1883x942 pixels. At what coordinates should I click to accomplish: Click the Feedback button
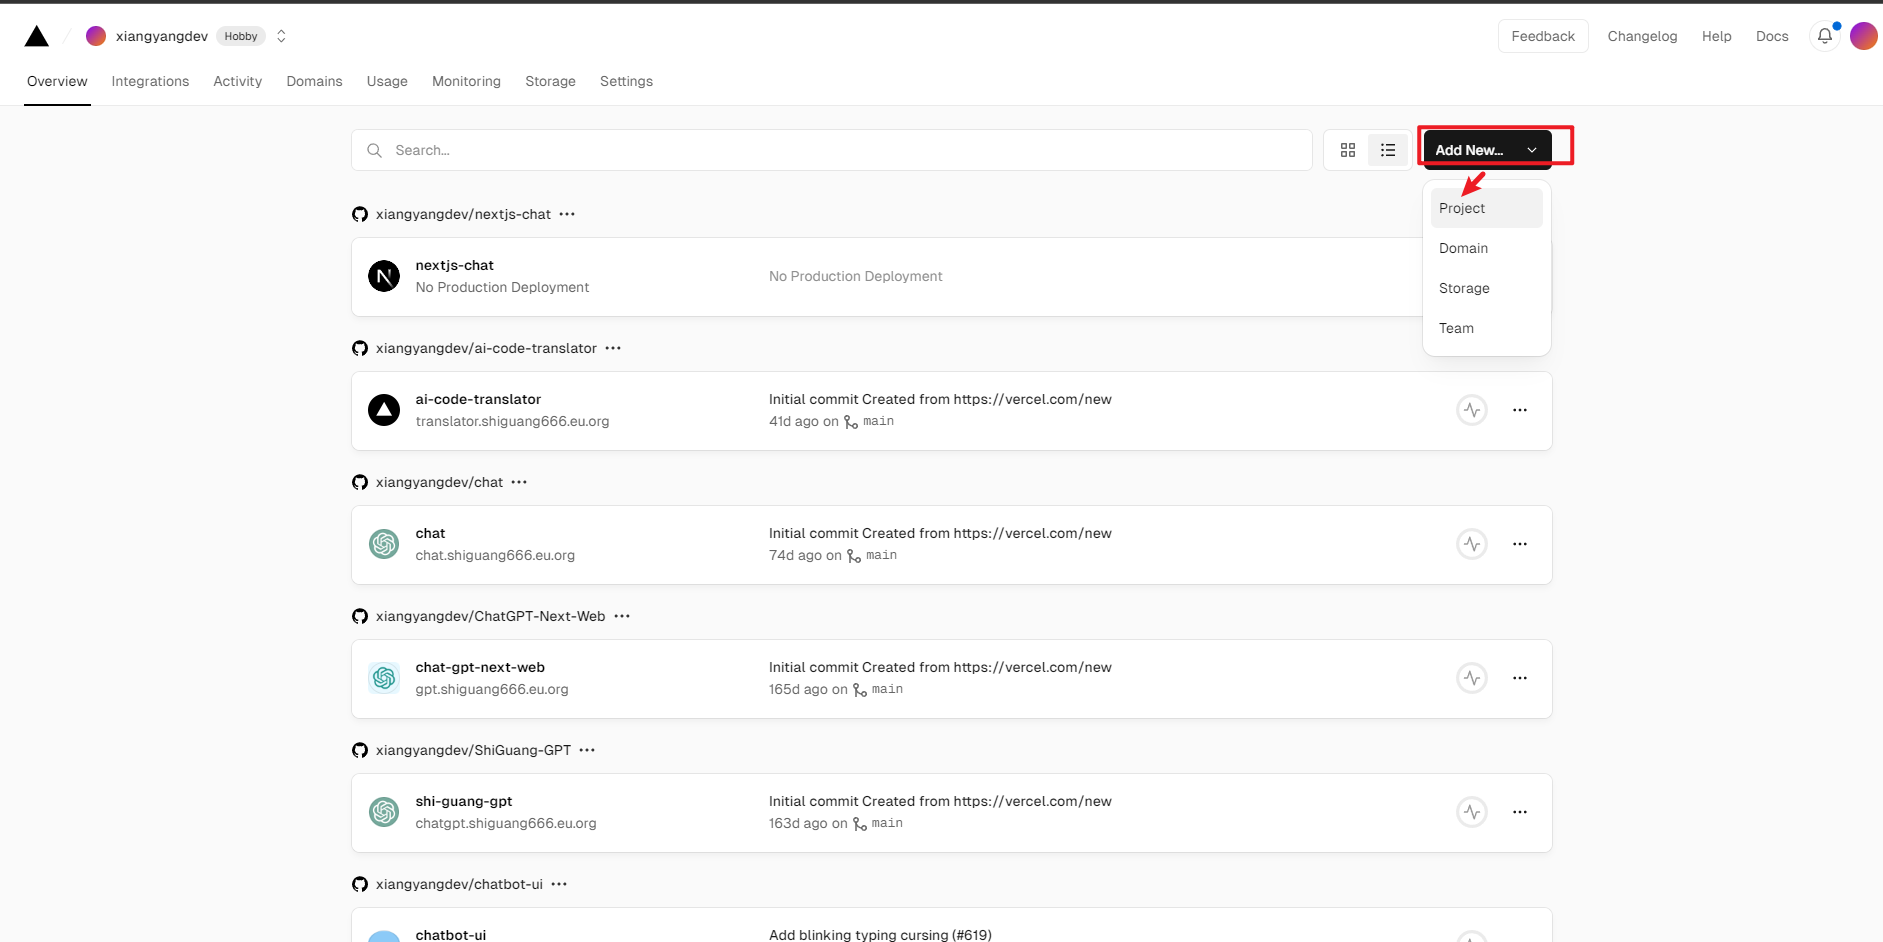(1543, 36)
